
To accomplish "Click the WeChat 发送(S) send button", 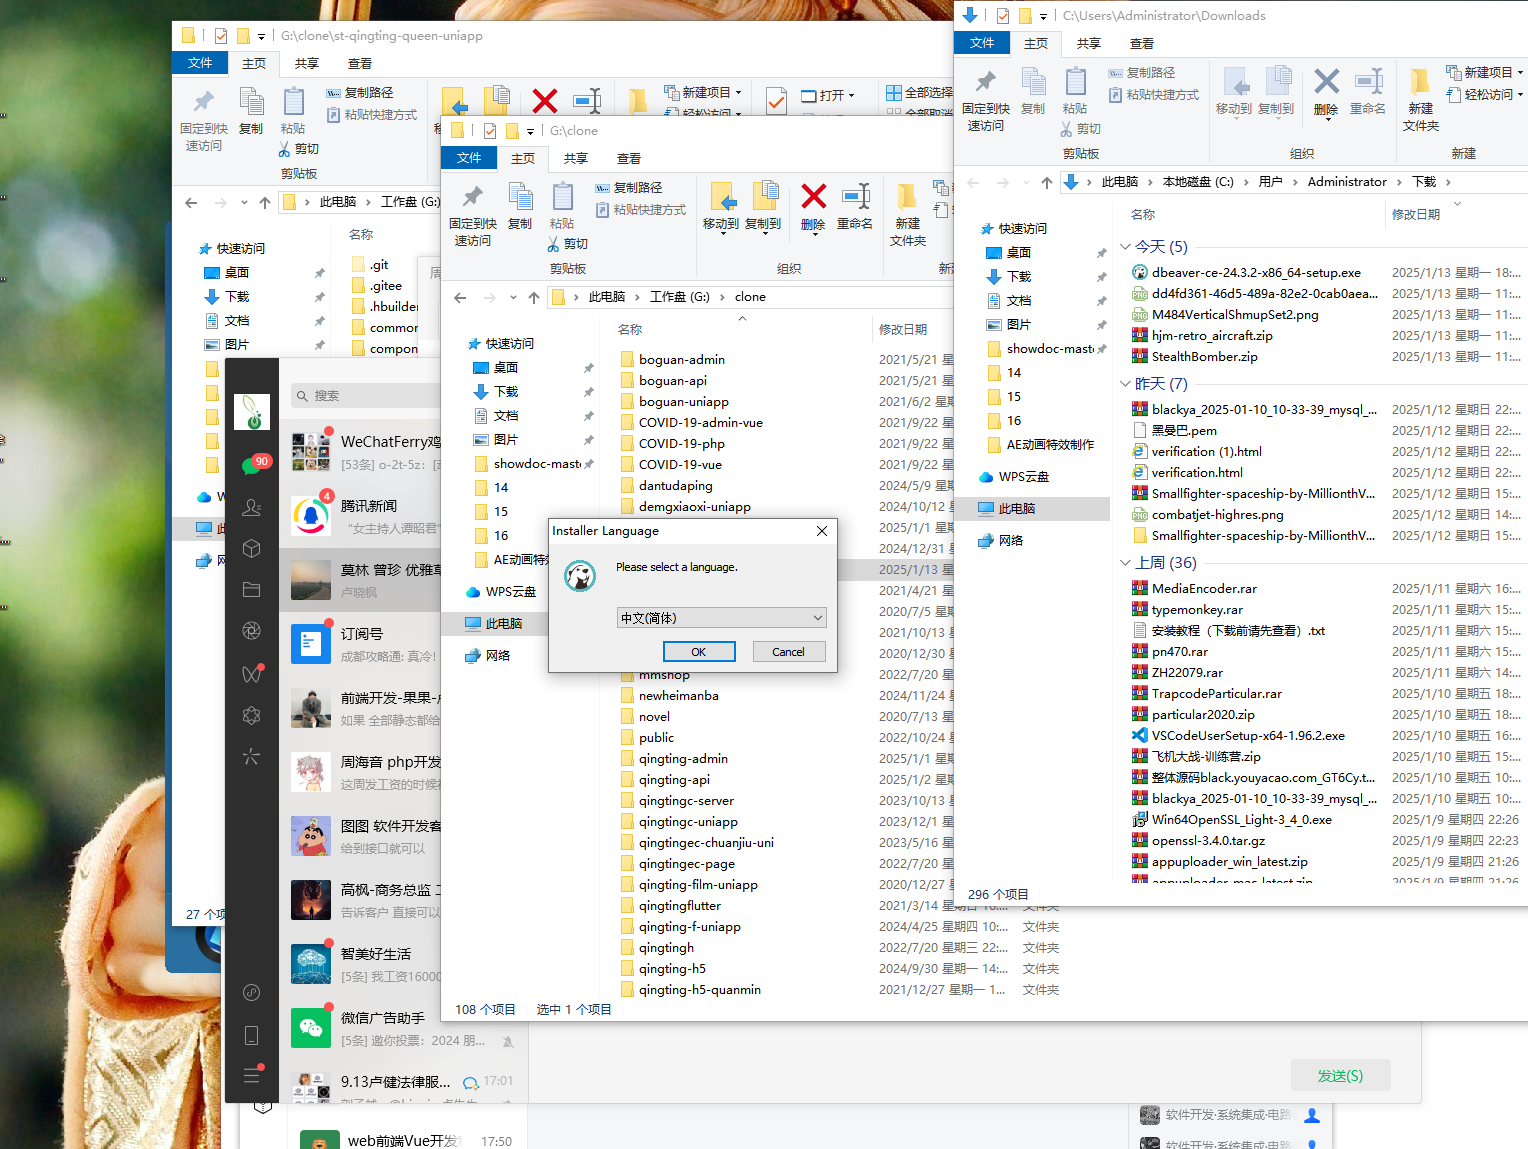I will coord(1340,1076).
